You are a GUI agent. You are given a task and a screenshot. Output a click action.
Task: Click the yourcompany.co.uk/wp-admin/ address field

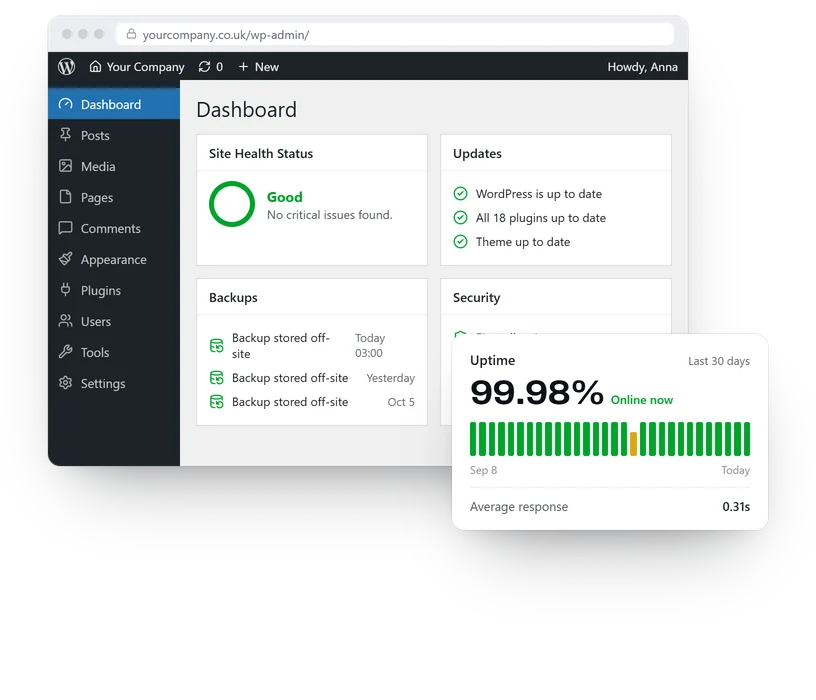tap(395, 34)
